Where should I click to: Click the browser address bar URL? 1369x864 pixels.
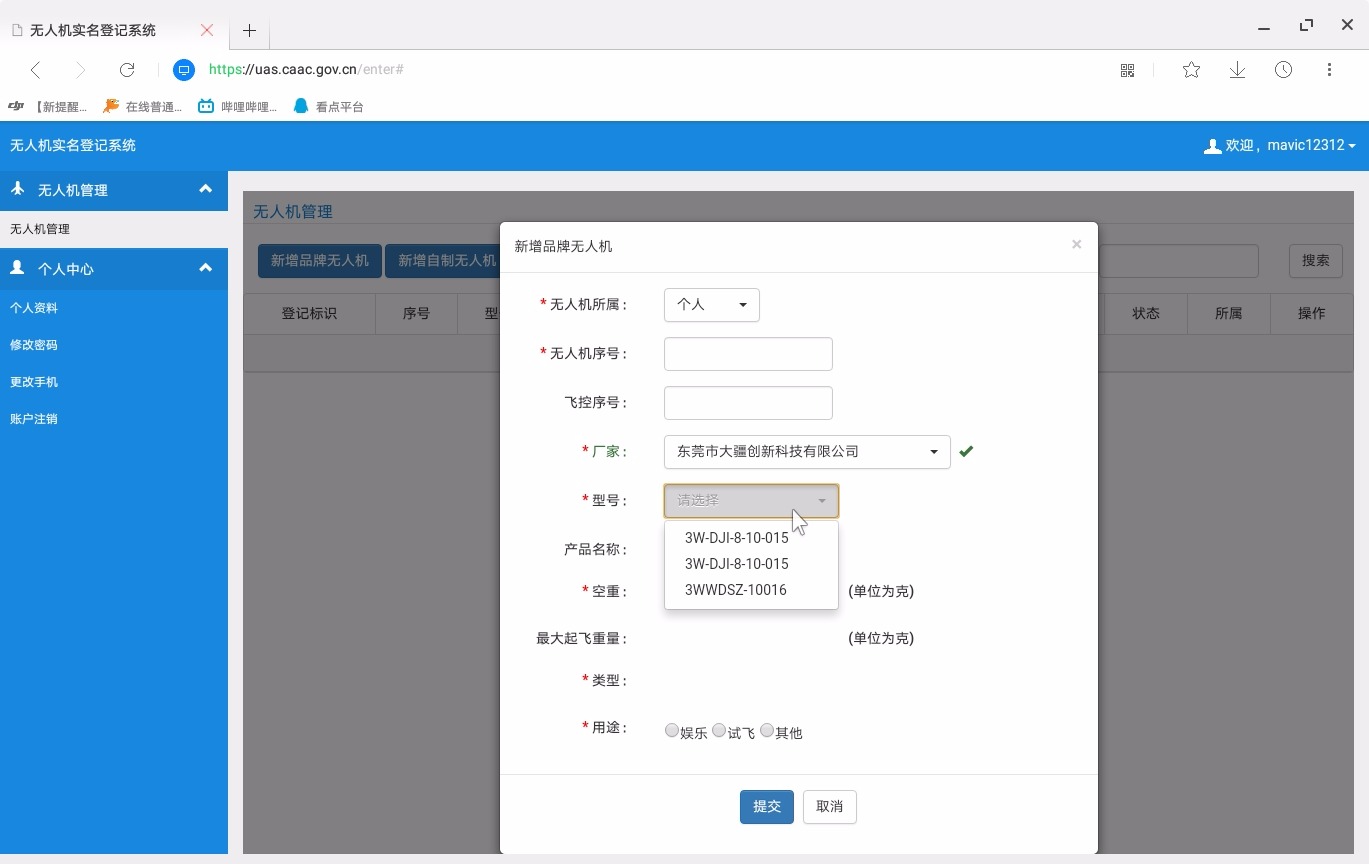(306, 70)
